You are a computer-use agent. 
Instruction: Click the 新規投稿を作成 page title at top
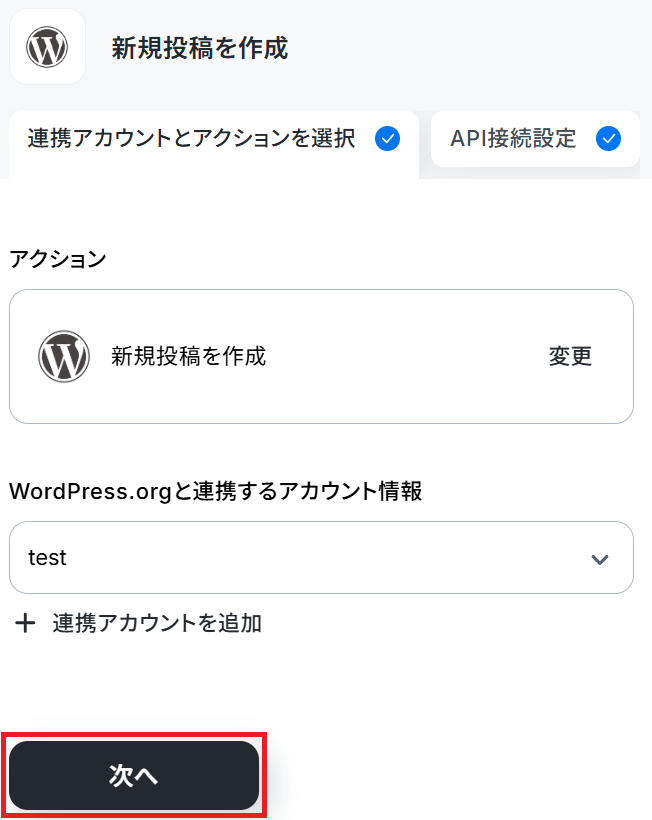(x=200, y=48)
